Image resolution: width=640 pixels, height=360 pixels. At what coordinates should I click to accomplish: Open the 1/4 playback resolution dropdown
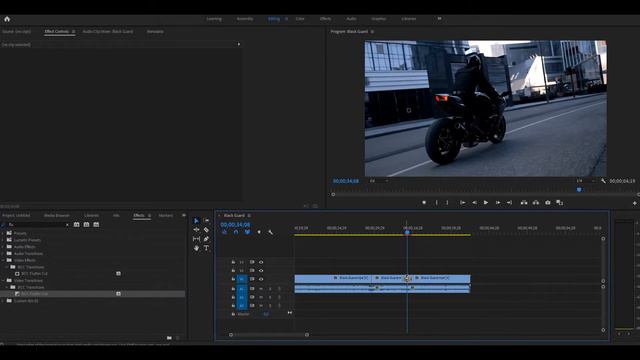586,181
